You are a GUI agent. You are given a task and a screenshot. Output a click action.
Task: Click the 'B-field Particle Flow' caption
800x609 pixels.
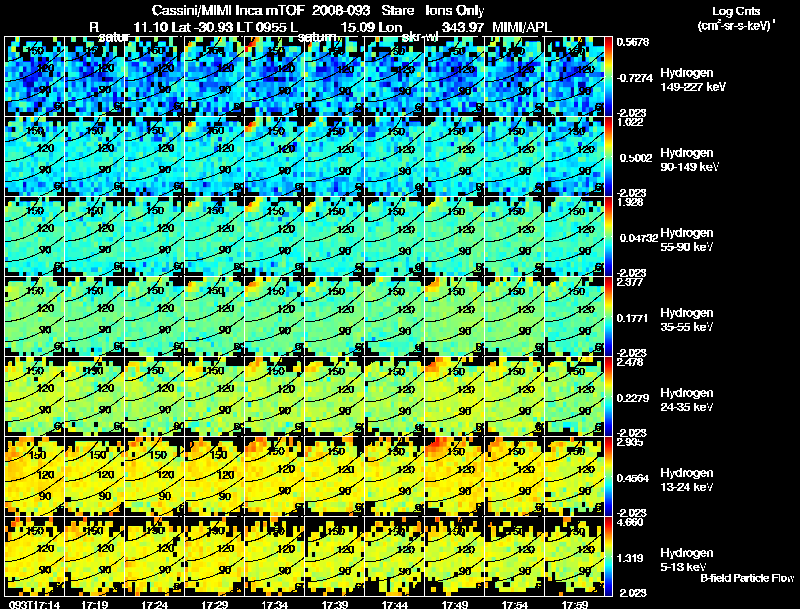coord(747,578)
